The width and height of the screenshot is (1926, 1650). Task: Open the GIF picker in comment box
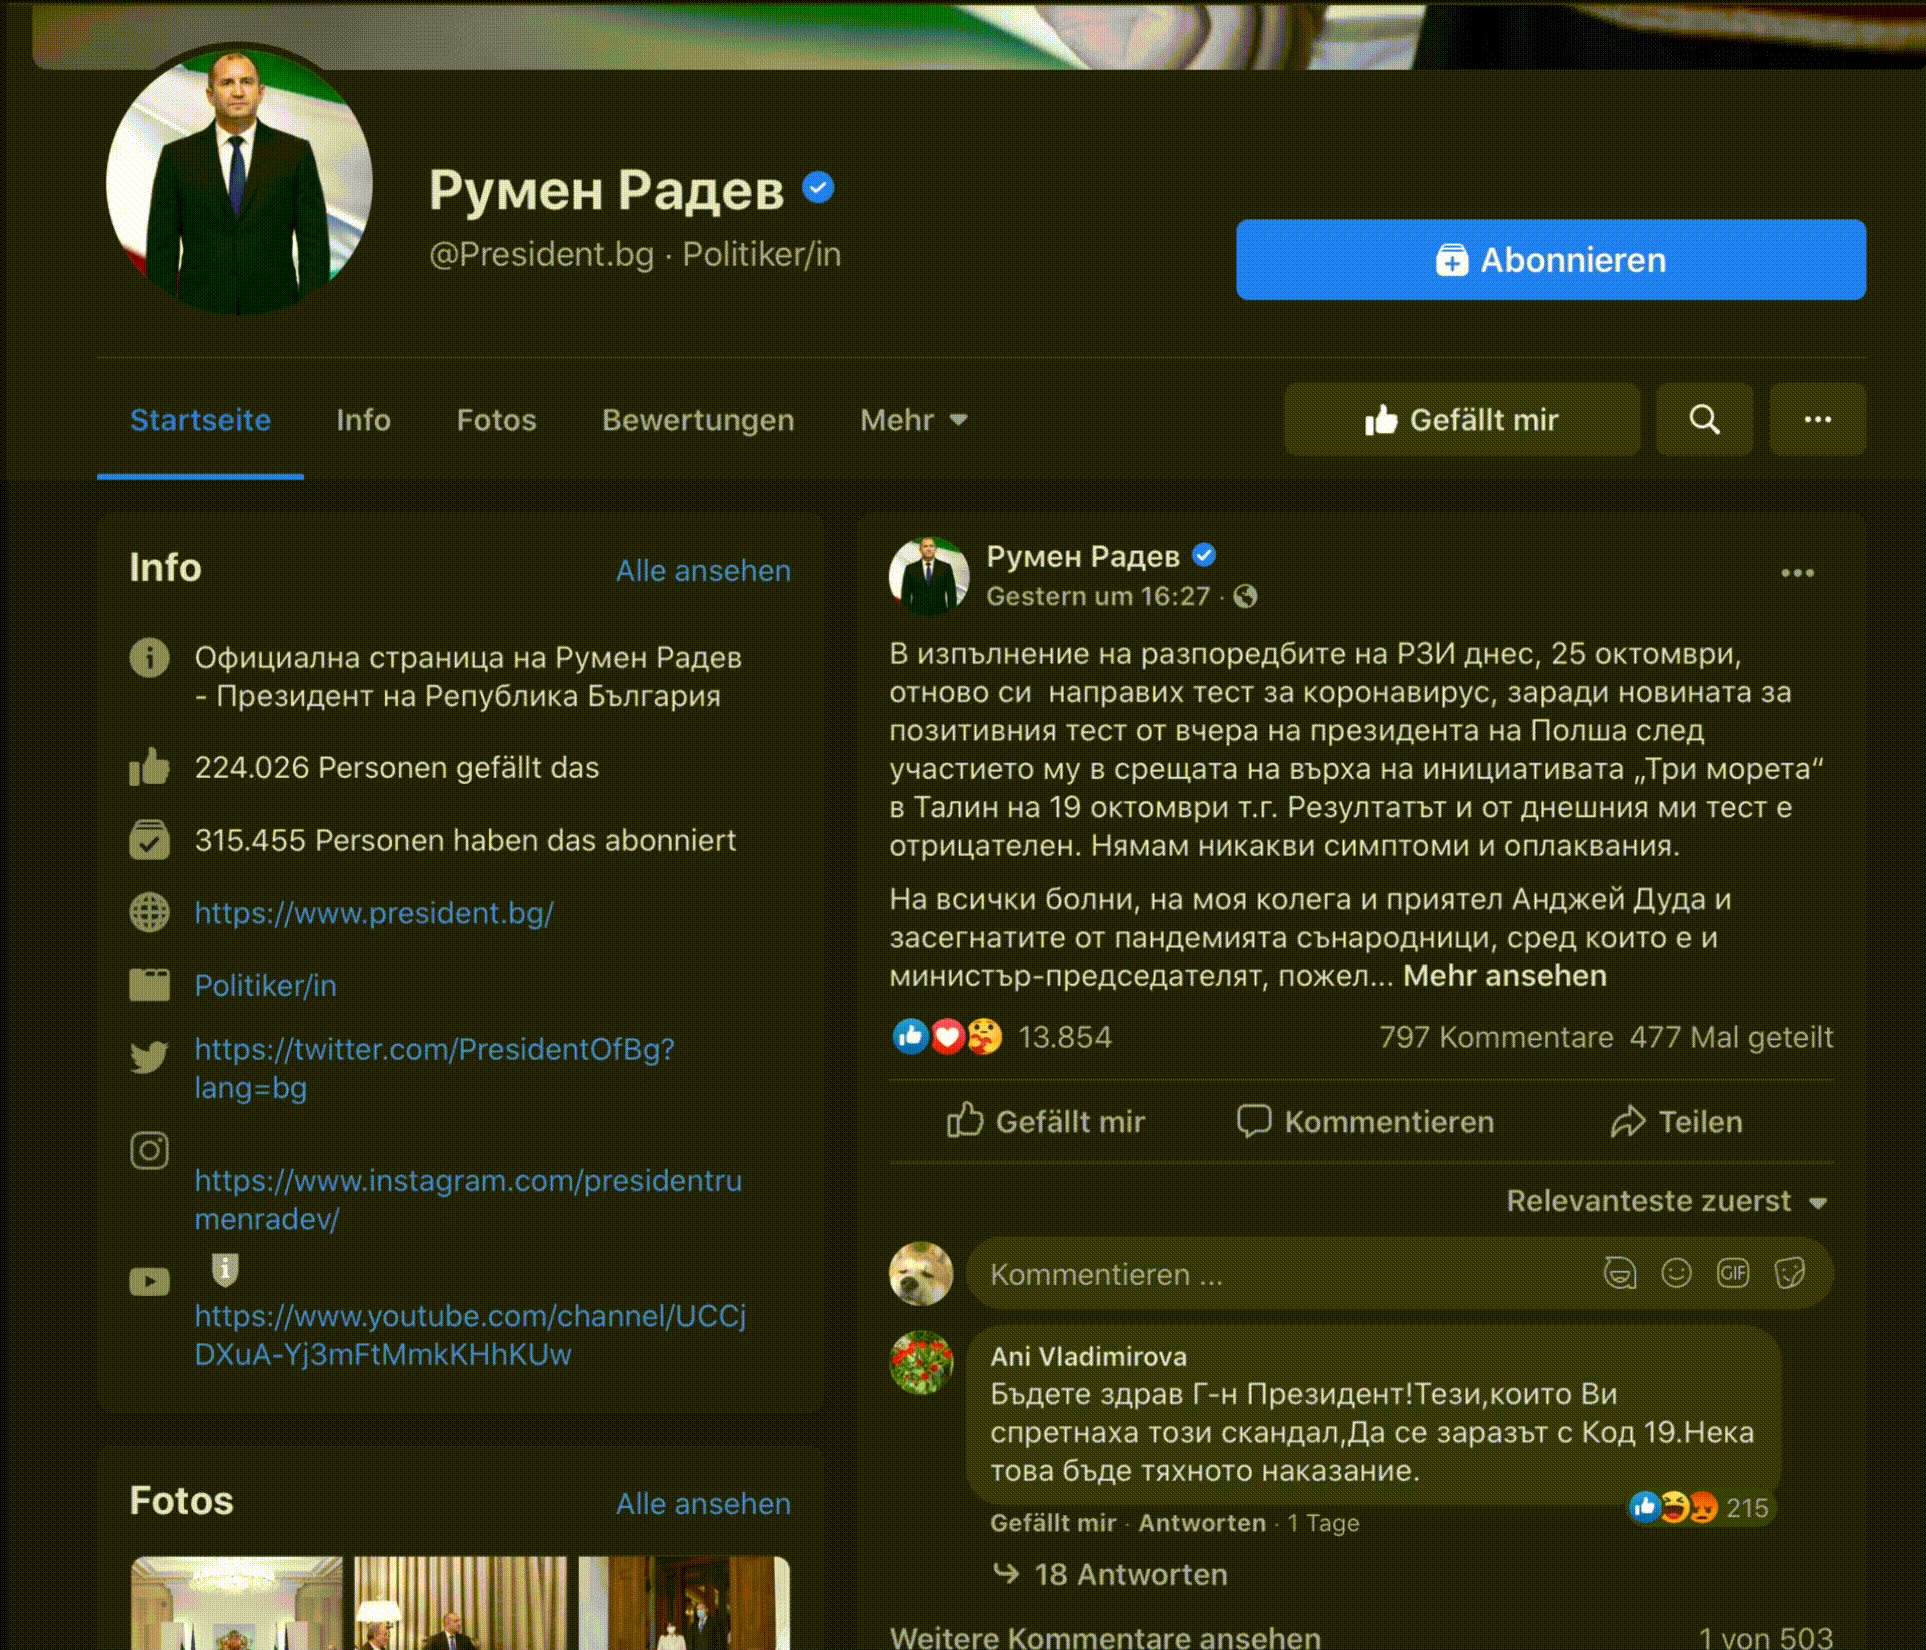coord(1733,1273)
